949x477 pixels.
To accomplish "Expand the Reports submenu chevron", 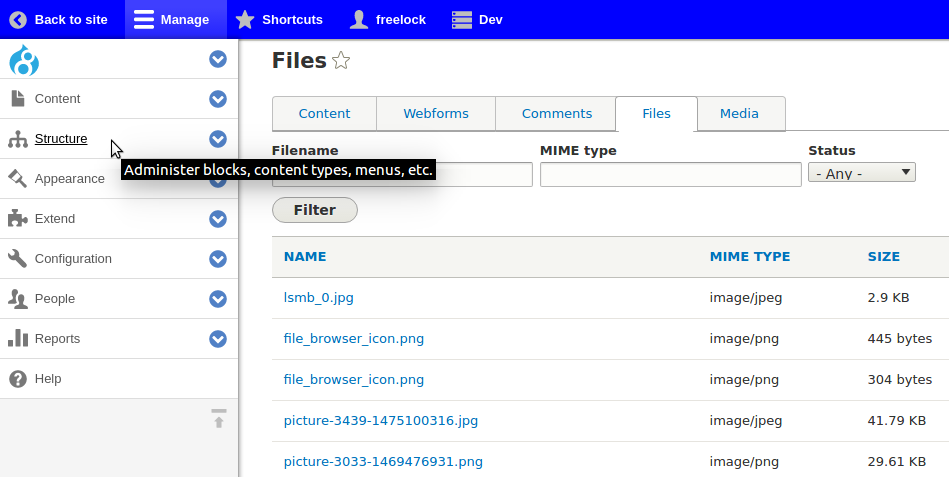I will pos(218,338).
